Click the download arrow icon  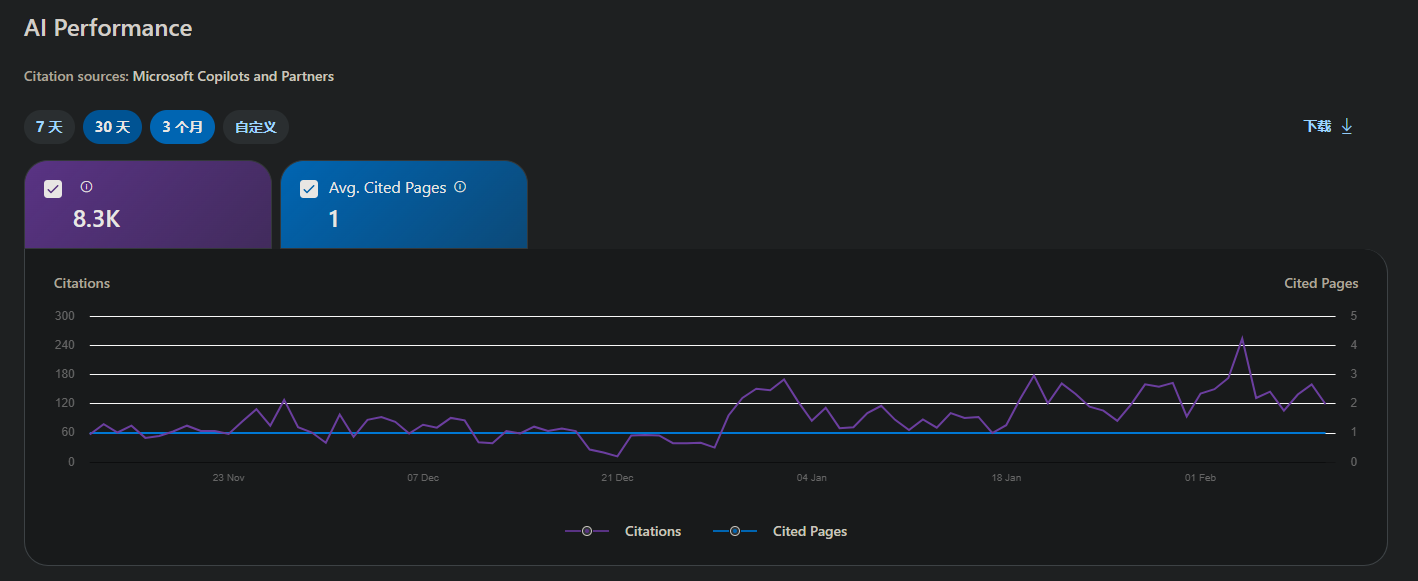click(x=1346, y=126)
